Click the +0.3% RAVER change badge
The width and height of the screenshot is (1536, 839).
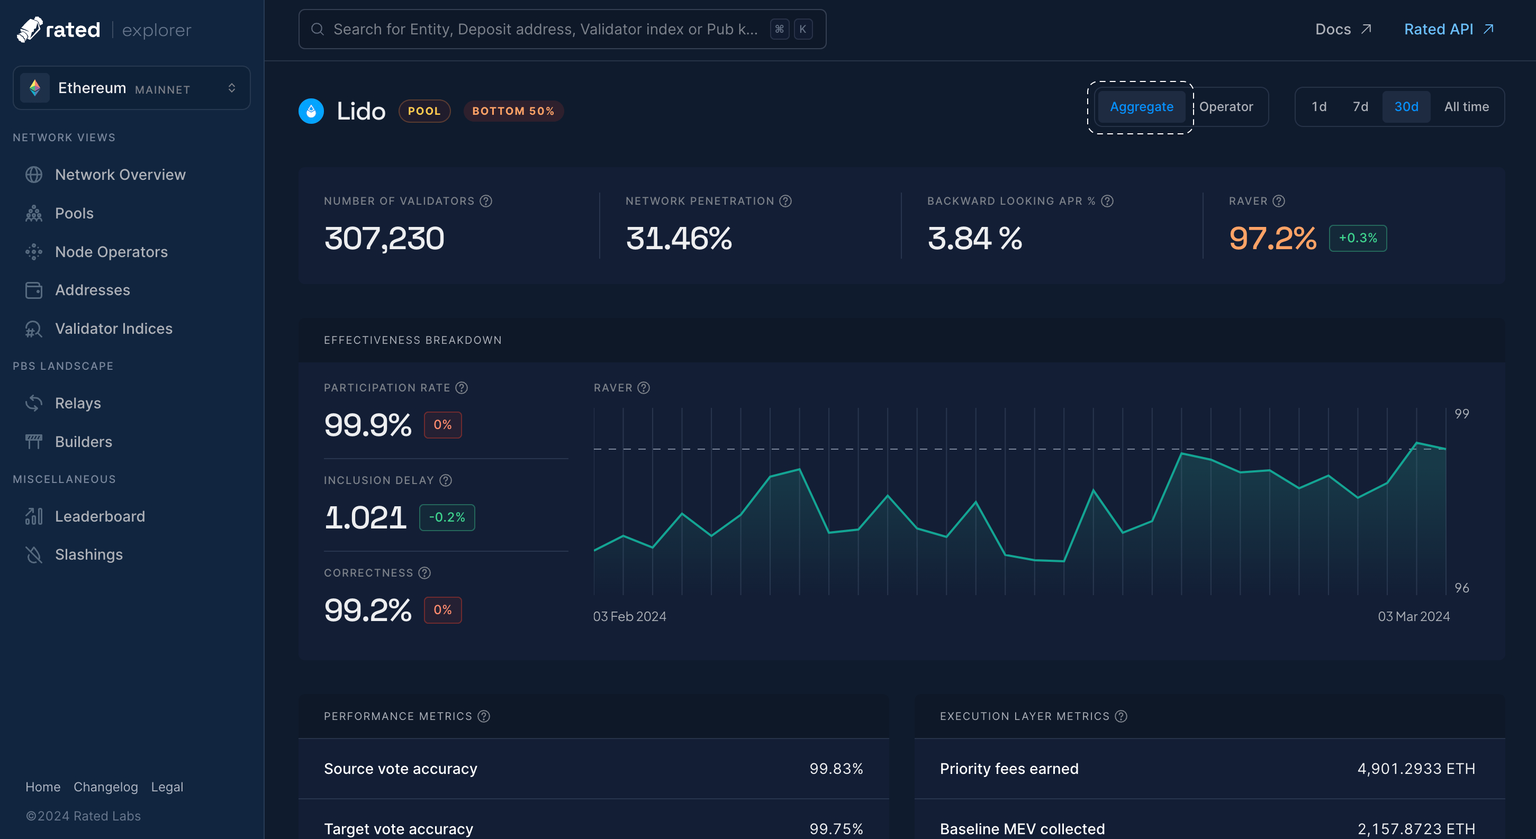point(1358,238)
